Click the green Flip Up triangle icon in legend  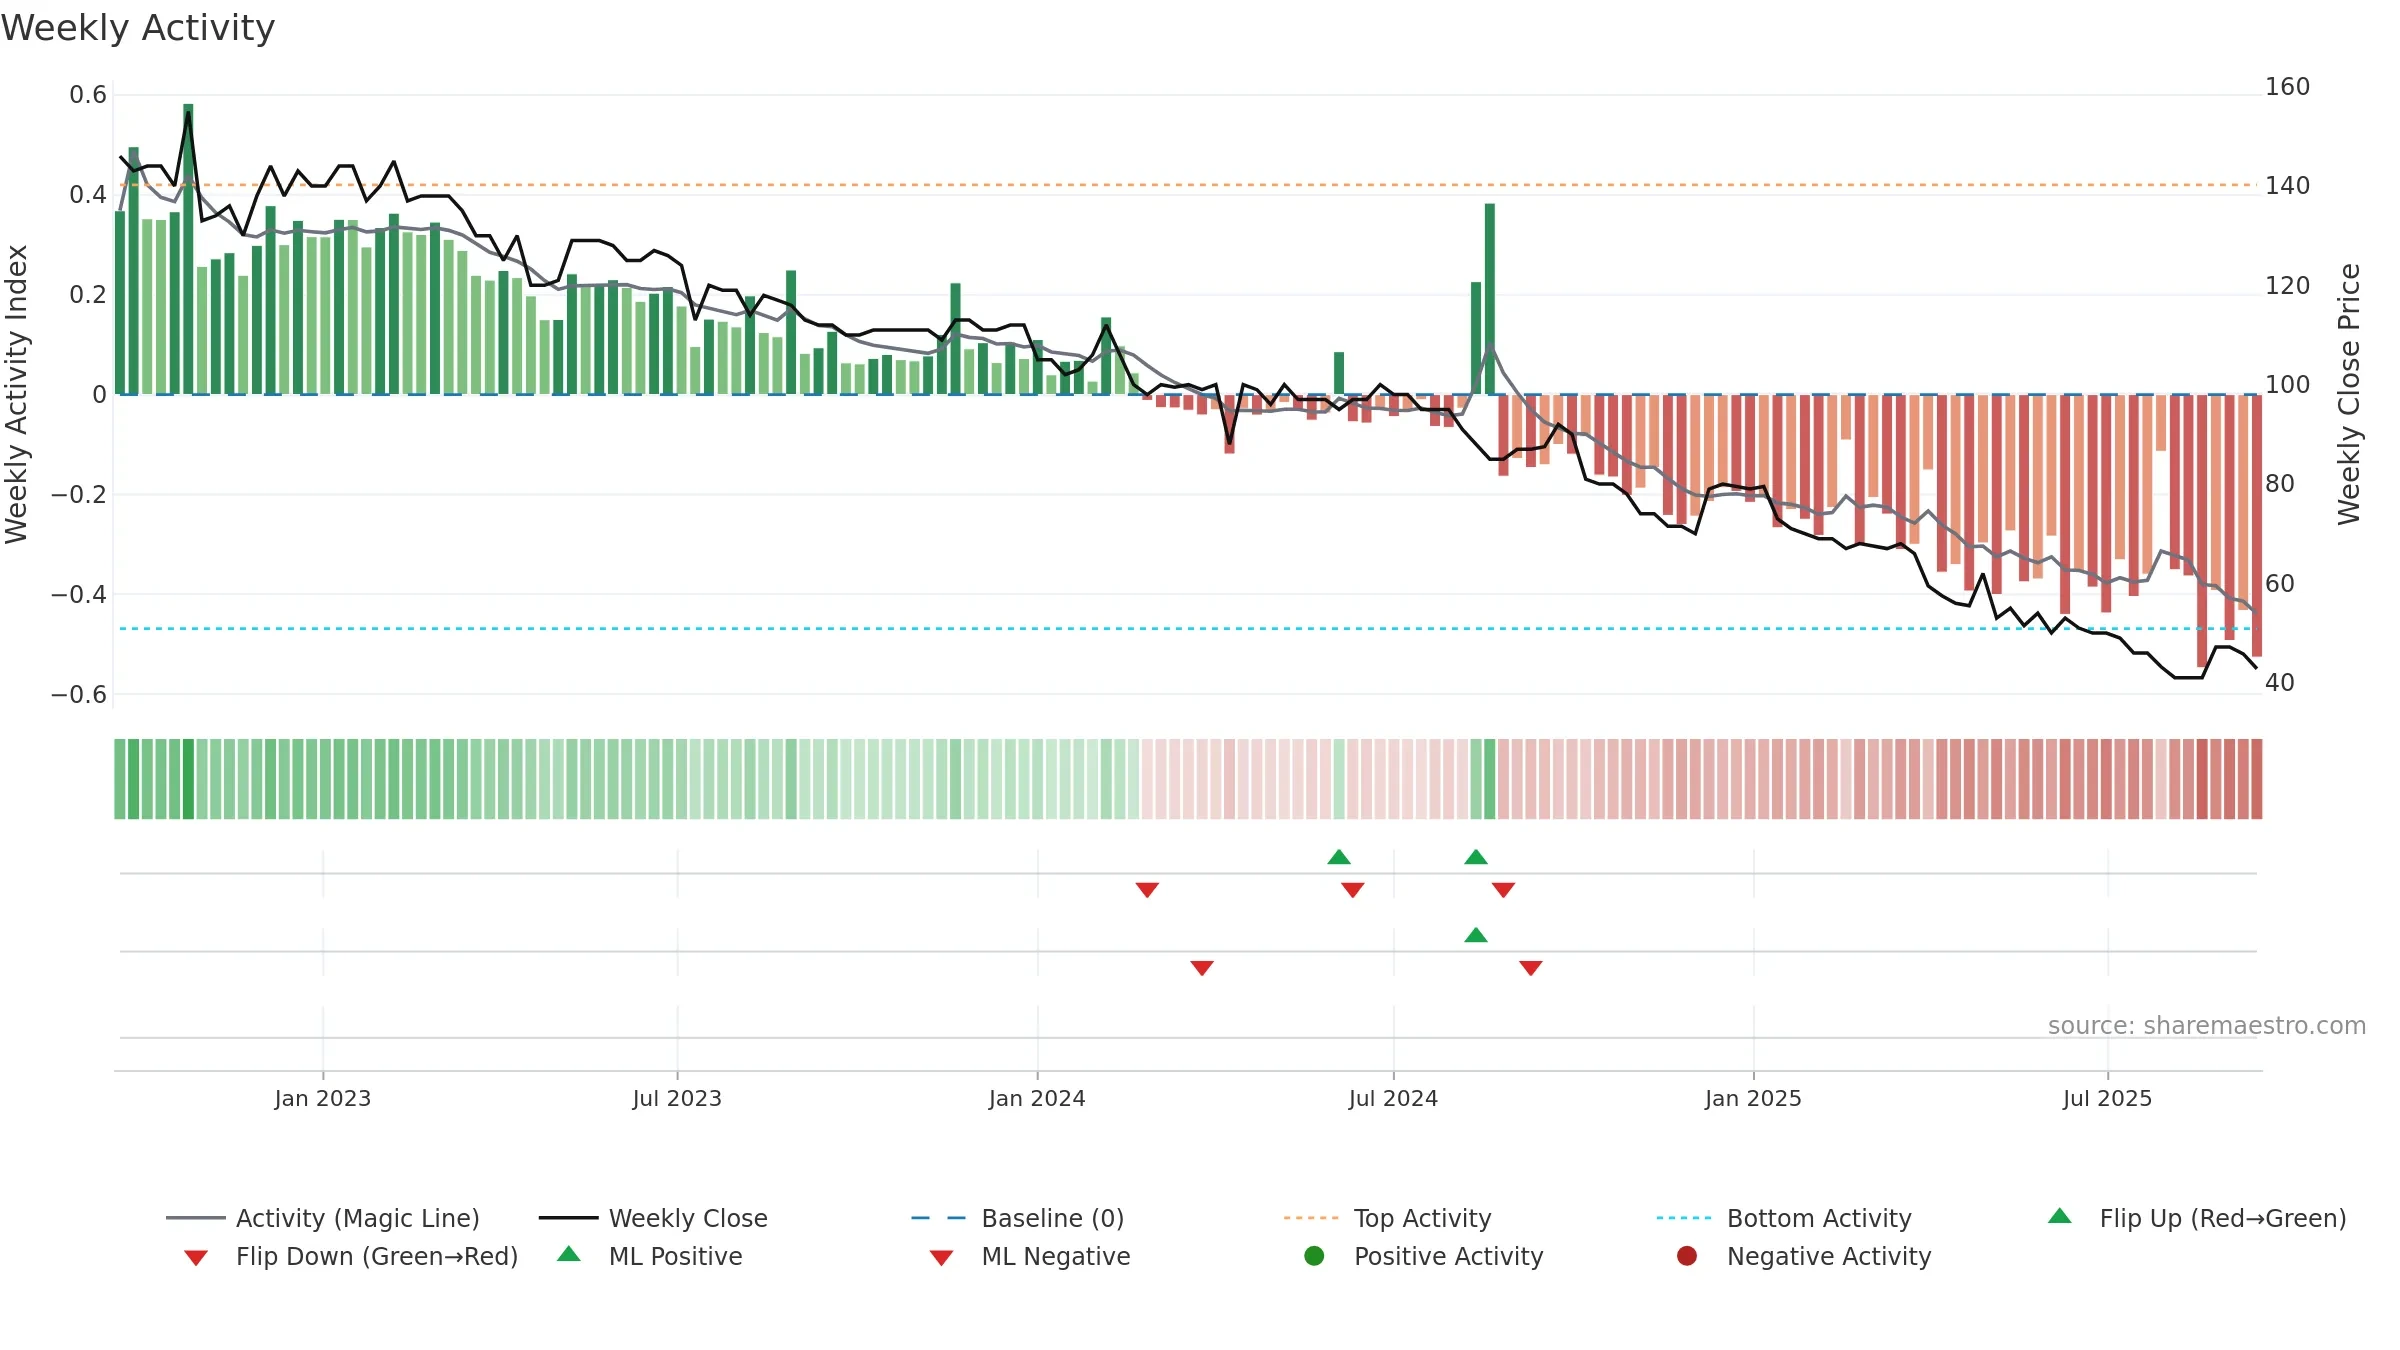click(x=2060, y=1216)
